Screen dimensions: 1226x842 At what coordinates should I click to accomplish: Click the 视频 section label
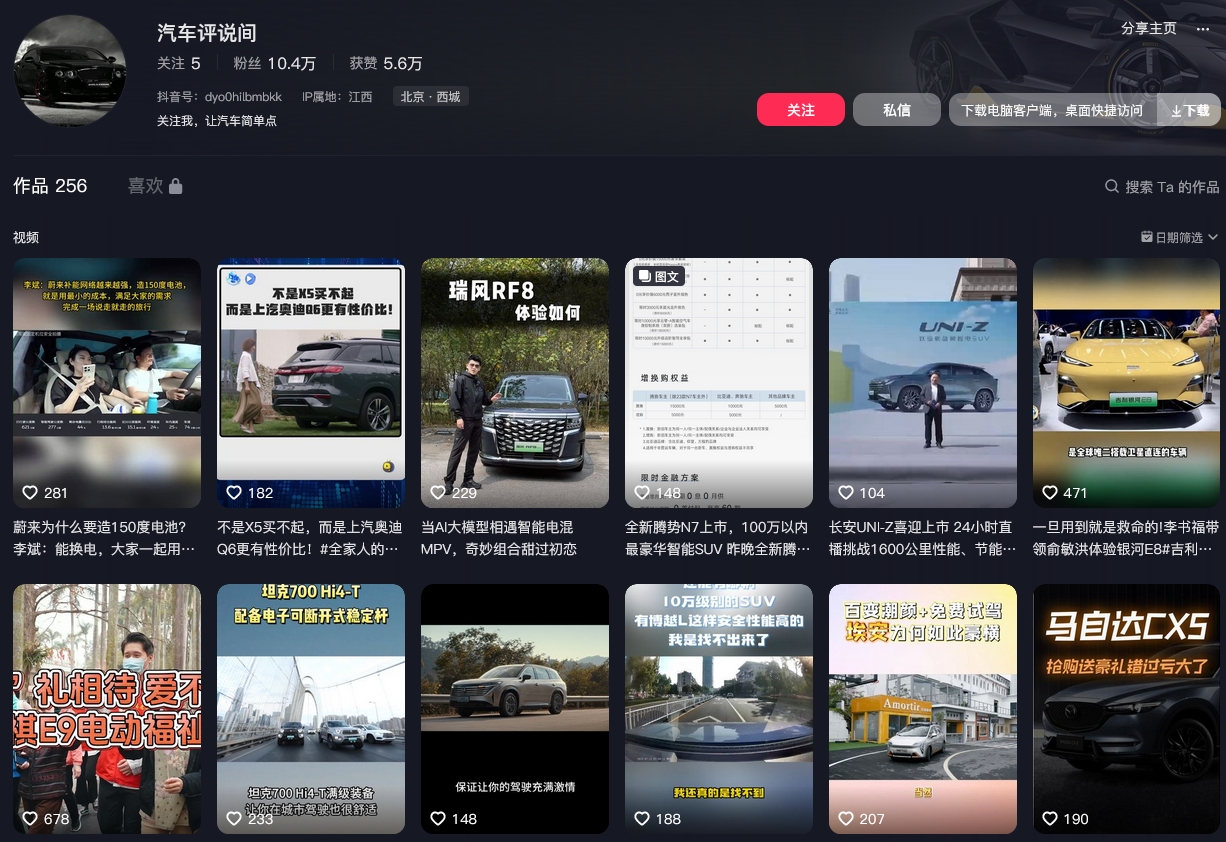click(26, 237)
